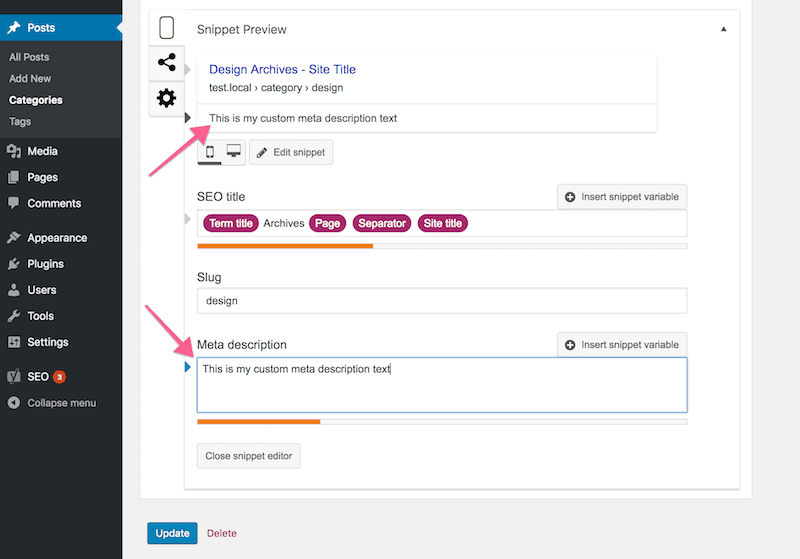Switch to mobile preview mode
Screen dimensions: 800x559
point(210,152)
